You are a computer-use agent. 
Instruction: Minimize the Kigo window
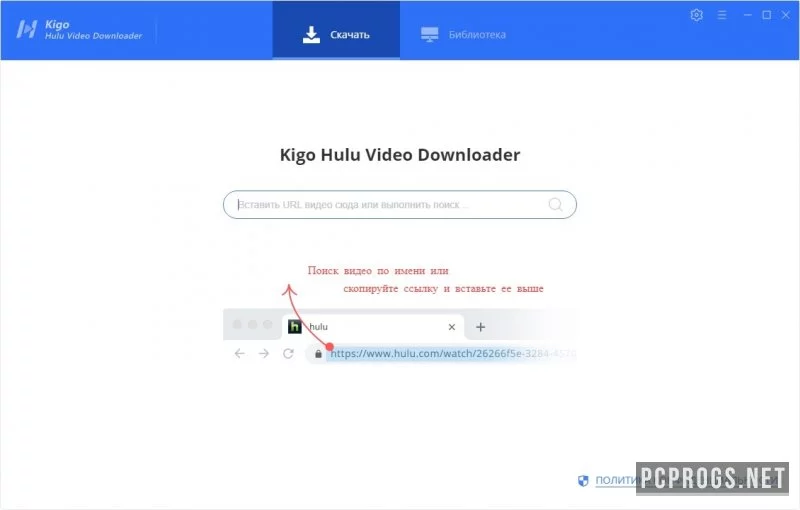(x=748, y=15)
